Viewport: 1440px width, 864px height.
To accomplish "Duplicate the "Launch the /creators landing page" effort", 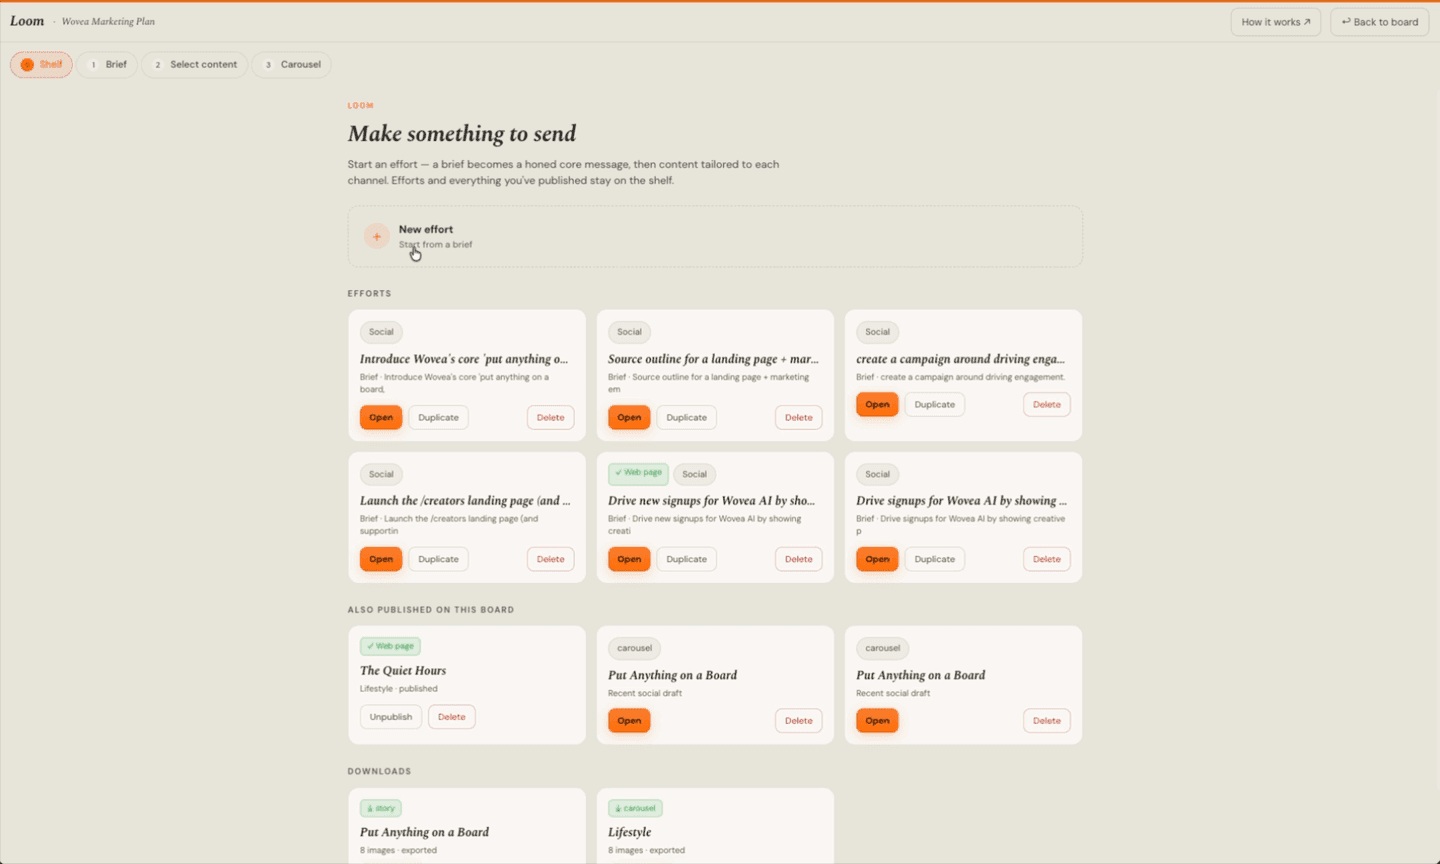I will coord(438,559).
